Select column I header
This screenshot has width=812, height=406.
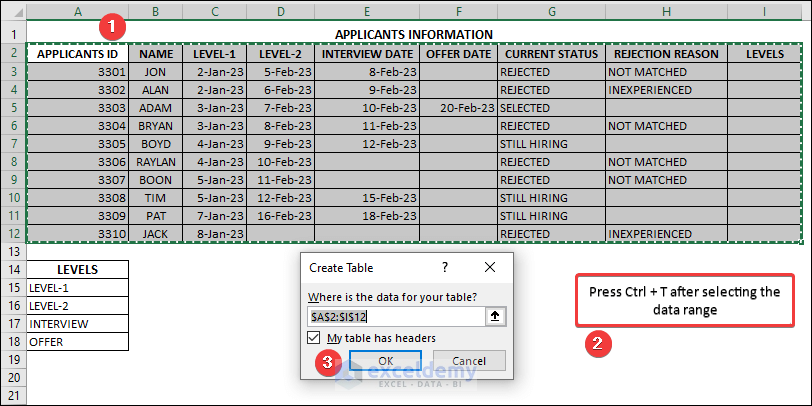coord(765,11)
